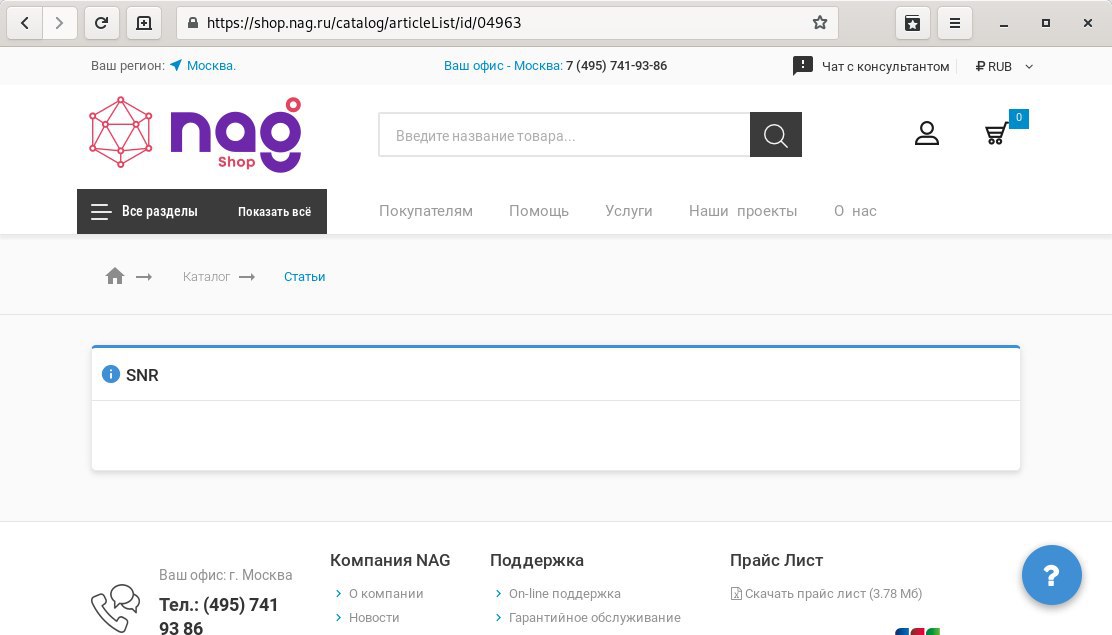1112x635 pixels.
Task: Open chat via the speech bubble icon
Action: [x=802, y=66]
